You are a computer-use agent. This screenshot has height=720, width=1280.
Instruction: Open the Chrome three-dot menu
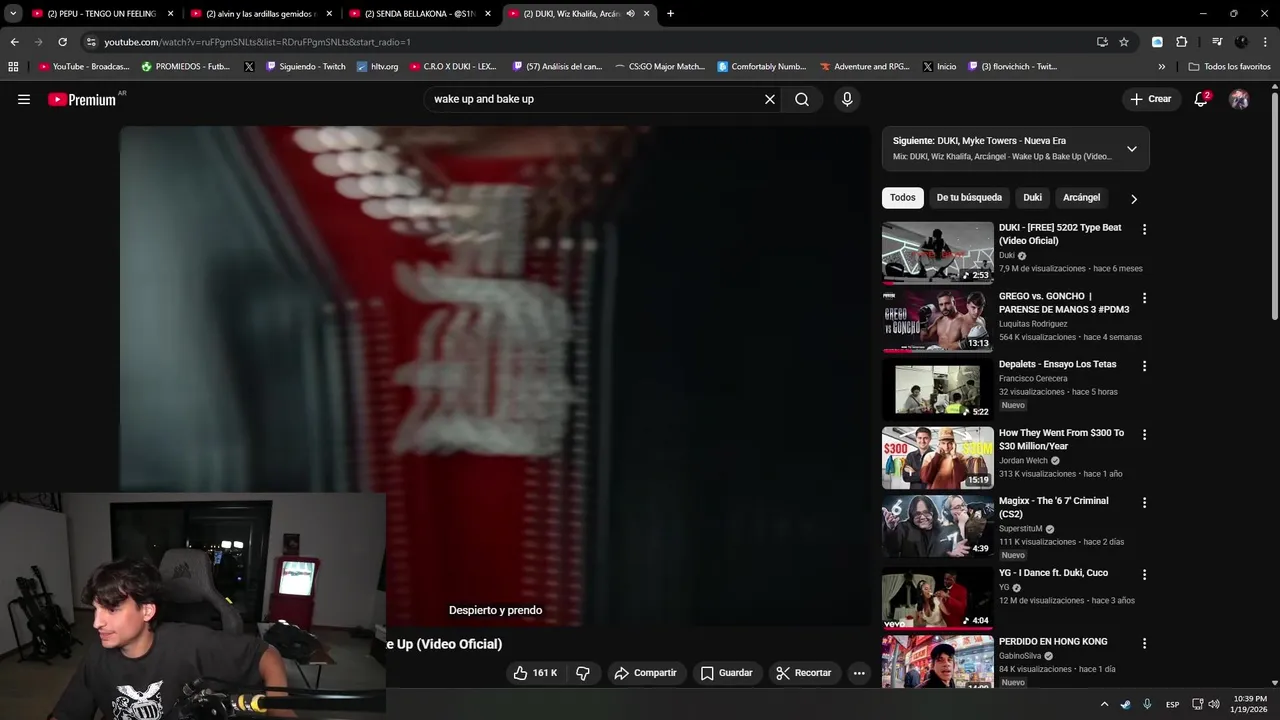click(1265, 42)
